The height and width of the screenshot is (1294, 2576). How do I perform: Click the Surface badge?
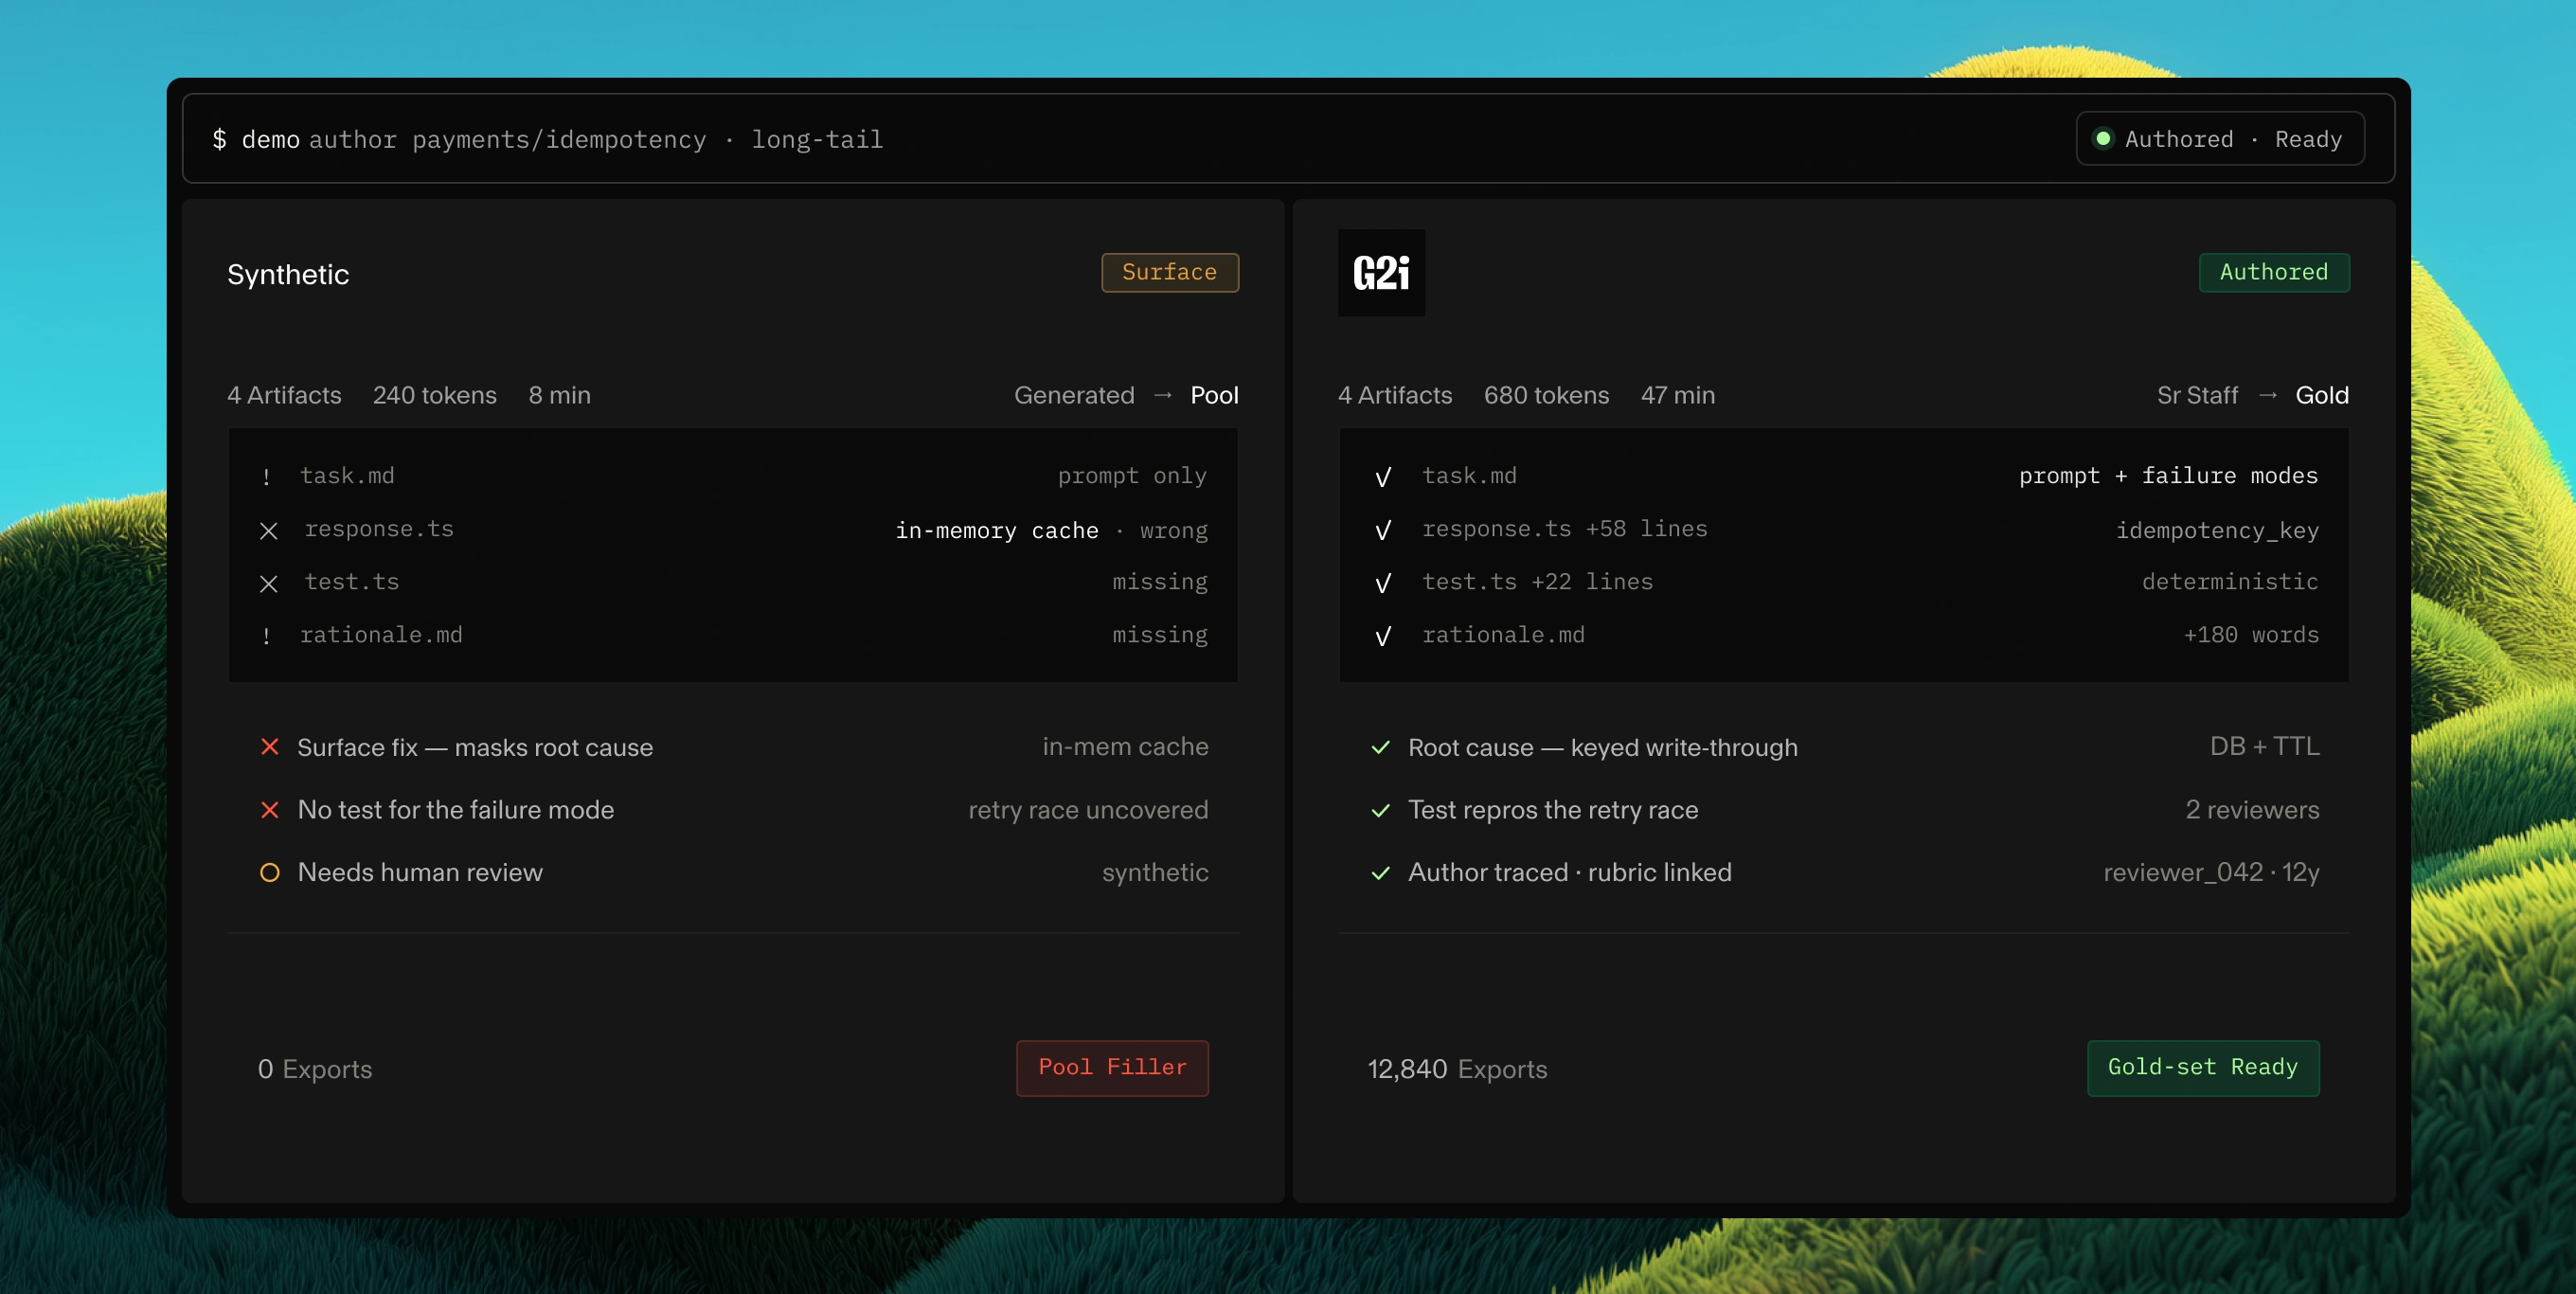[x=1170, y=272]
